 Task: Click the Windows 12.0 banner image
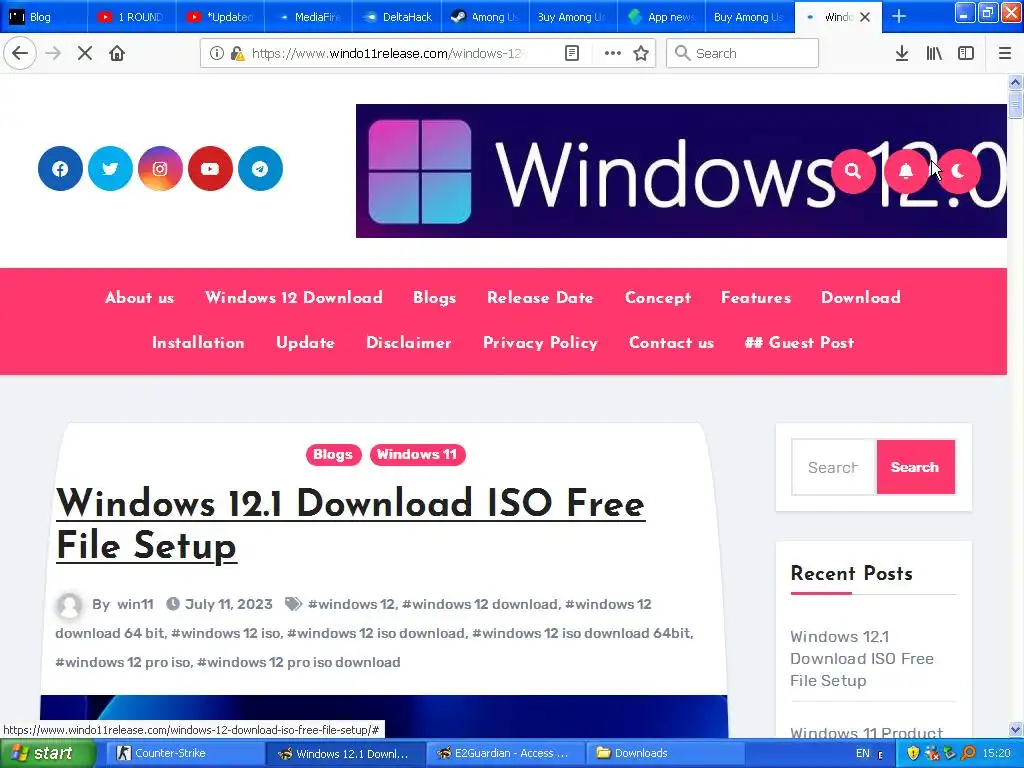pyautogui.click(x=681, y=171)
